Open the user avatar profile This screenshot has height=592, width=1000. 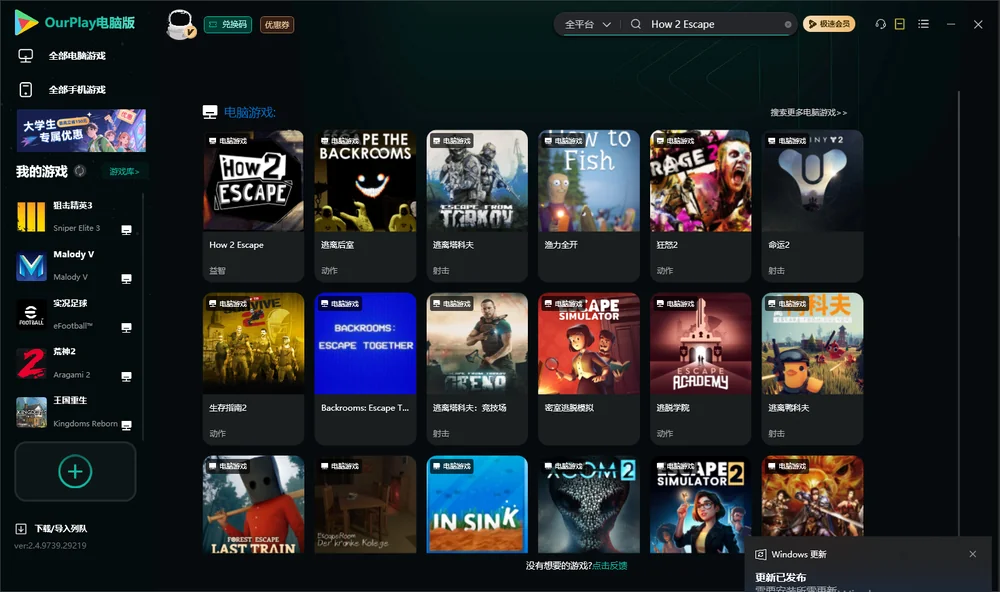tap(180, 24)
